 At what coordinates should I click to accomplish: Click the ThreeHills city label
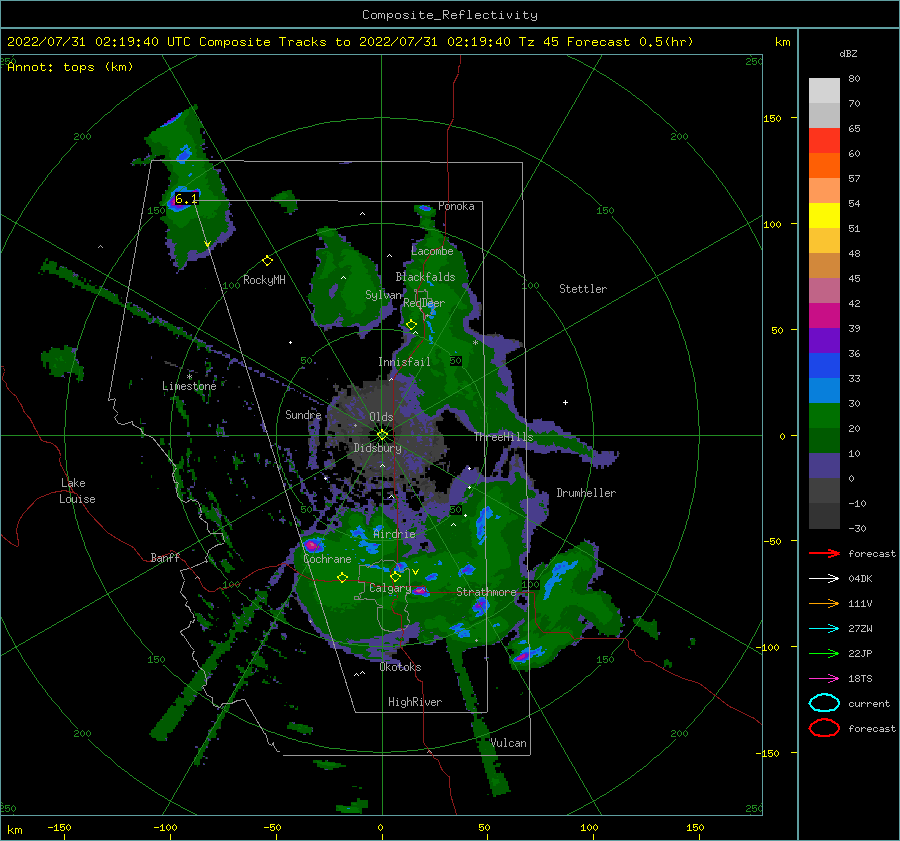[x=503, y=437]
